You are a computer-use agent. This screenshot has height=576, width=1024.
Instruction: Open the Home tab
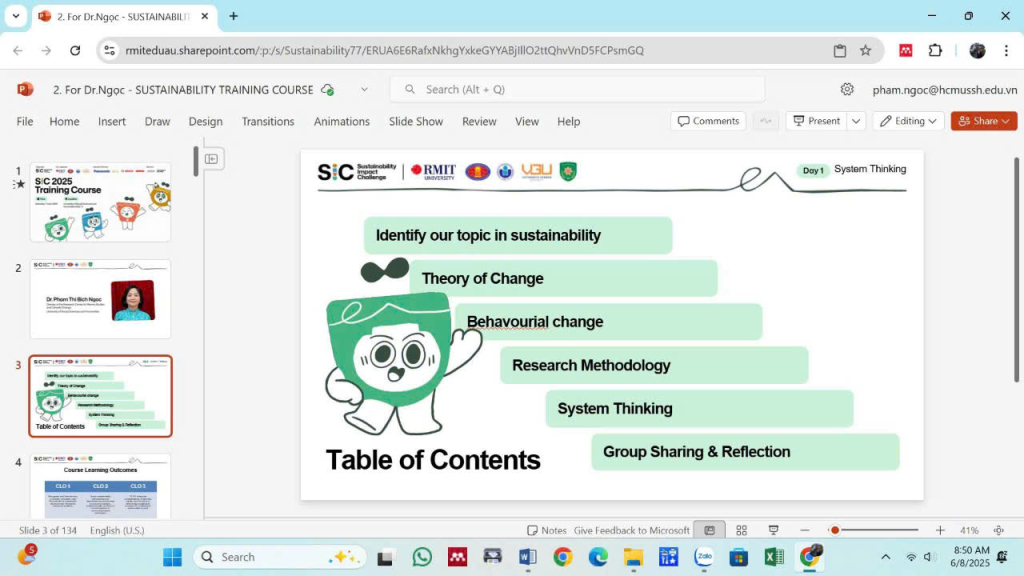[x=64, y=121]
